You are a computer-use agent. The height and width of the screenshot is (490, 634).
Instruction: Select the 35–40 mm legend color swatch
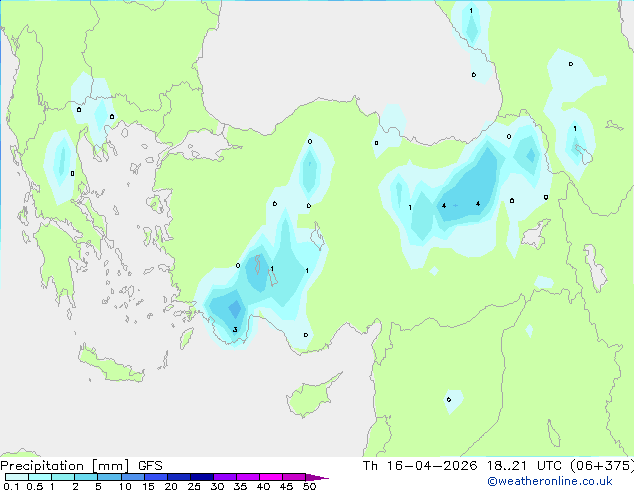pyautogui.click(x=248, y=477)
